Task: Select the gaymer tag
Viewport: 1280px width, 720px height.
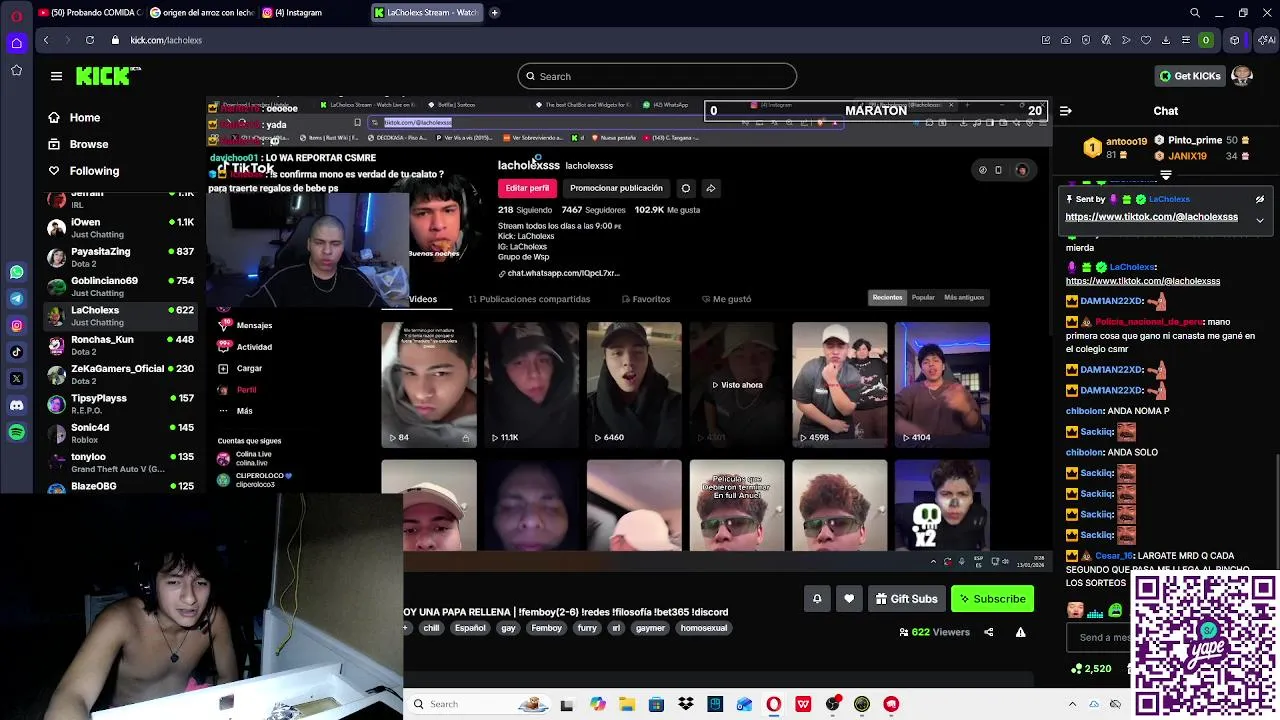Action: (650, 628)
